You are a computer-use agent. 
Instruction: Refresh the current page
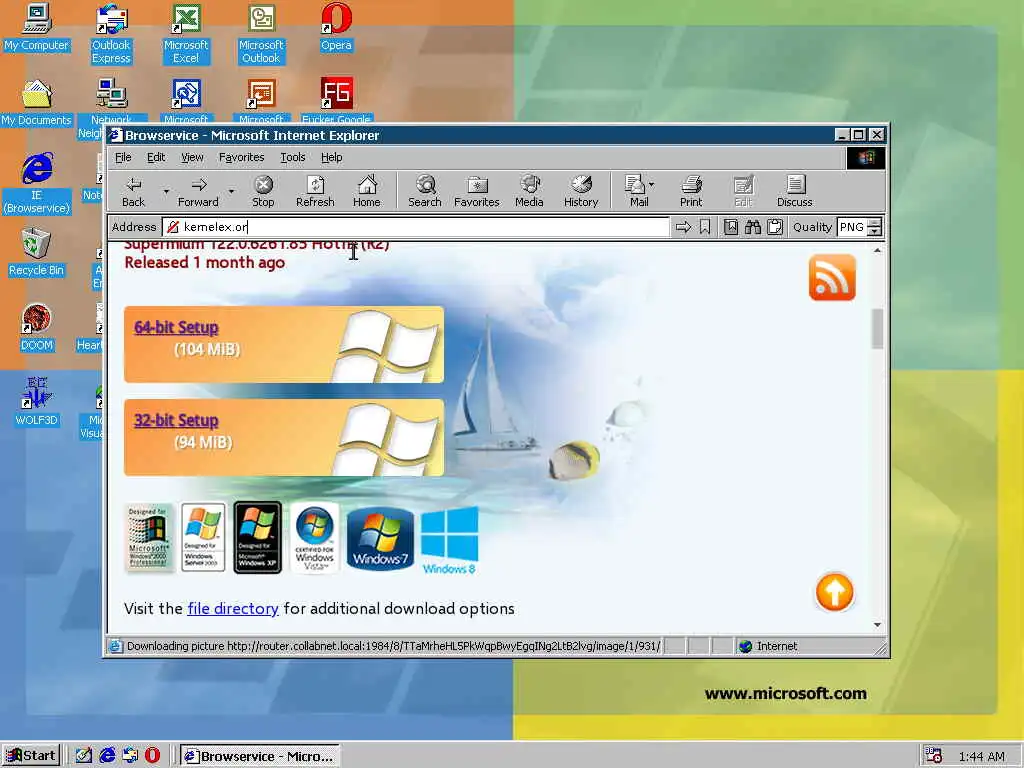point(315,191)
